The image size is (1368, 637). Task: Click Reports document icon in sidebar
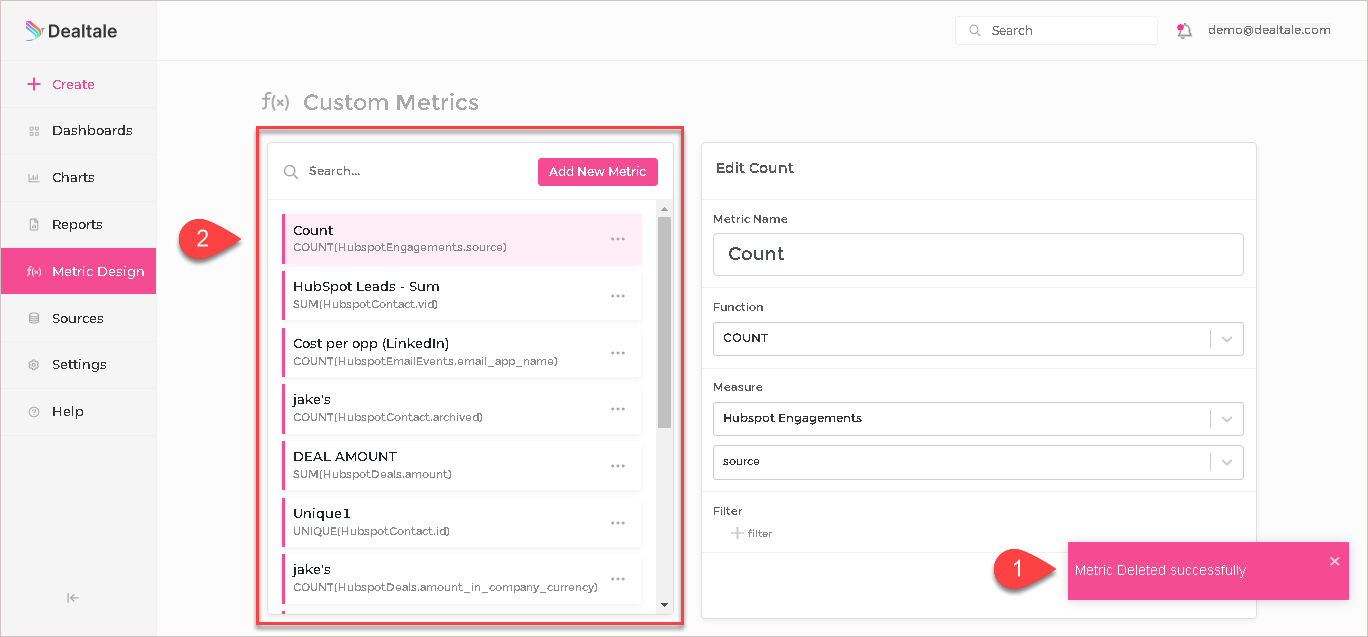[x=33, y=225]
